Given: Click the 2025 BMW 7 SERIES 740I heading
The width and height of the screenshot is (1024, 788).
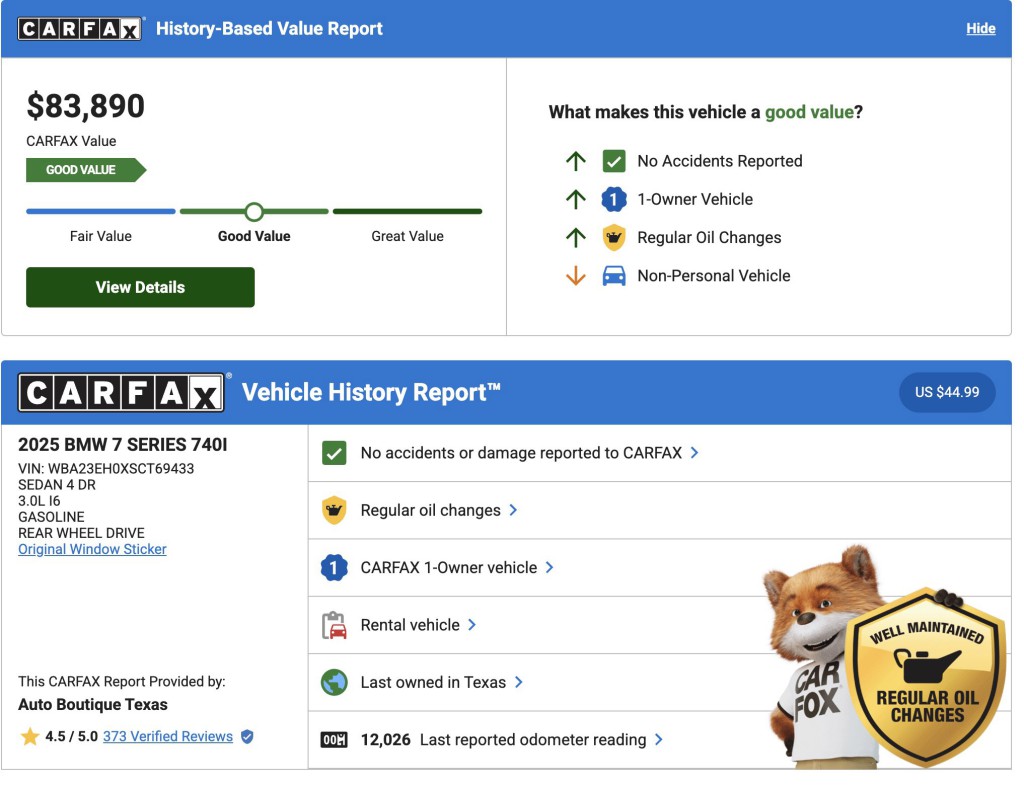Looking at the screenshot, I should click(123, 445).
